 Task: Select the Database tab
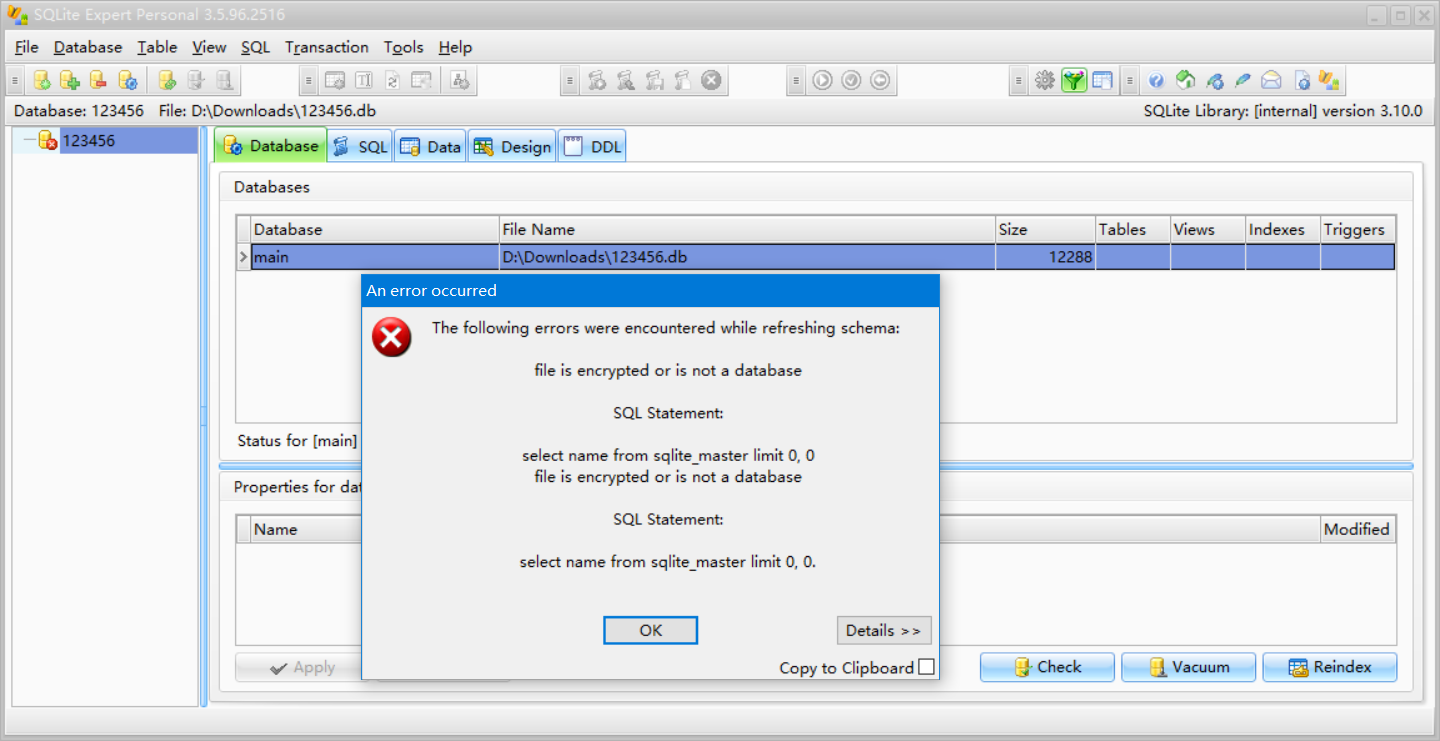271,145
